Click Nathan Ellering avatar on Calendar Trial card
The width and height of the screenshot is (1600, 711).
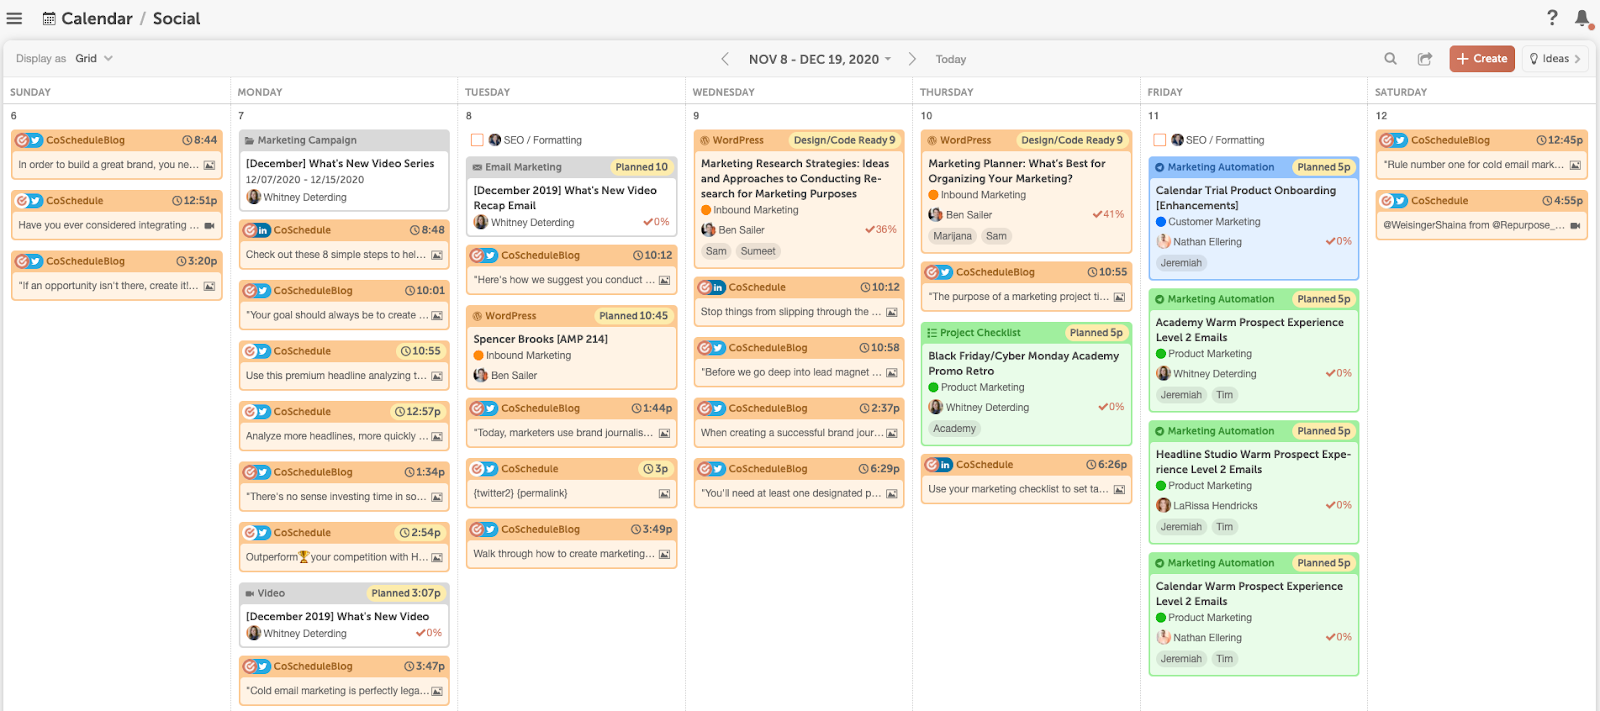pyautogui.click(x=1164, y=241)
